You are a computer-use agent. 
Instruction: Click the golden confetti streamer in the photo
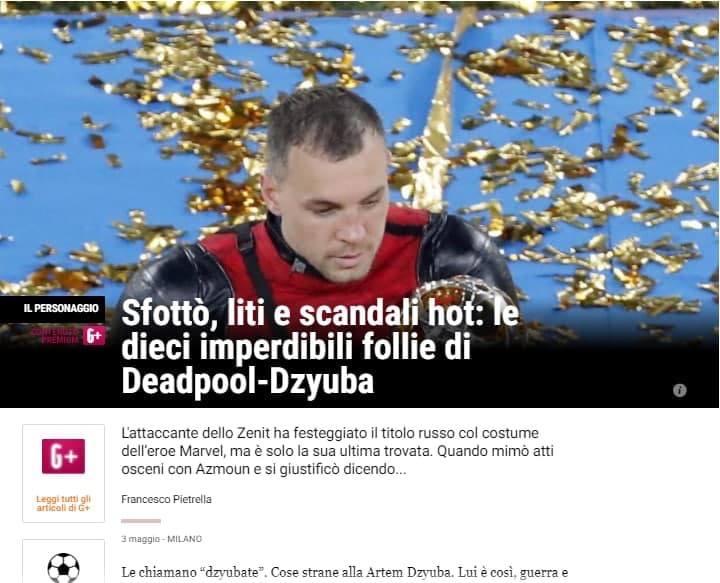(x=441, y=115)
